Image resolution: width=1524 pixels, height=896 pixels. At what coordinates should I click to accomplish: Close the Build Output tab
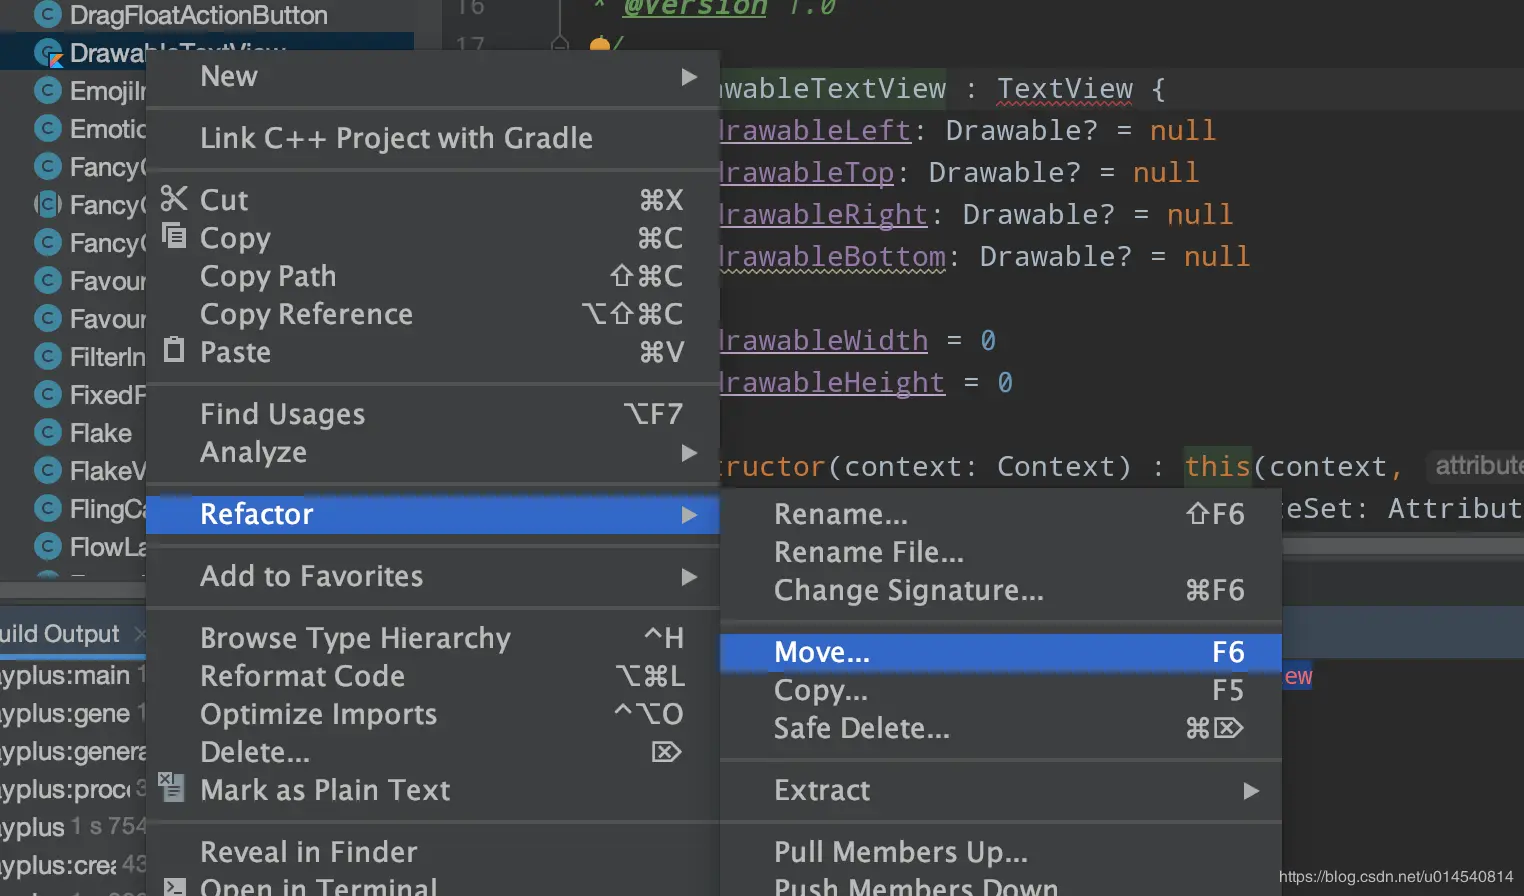click(x=140, y=634)
